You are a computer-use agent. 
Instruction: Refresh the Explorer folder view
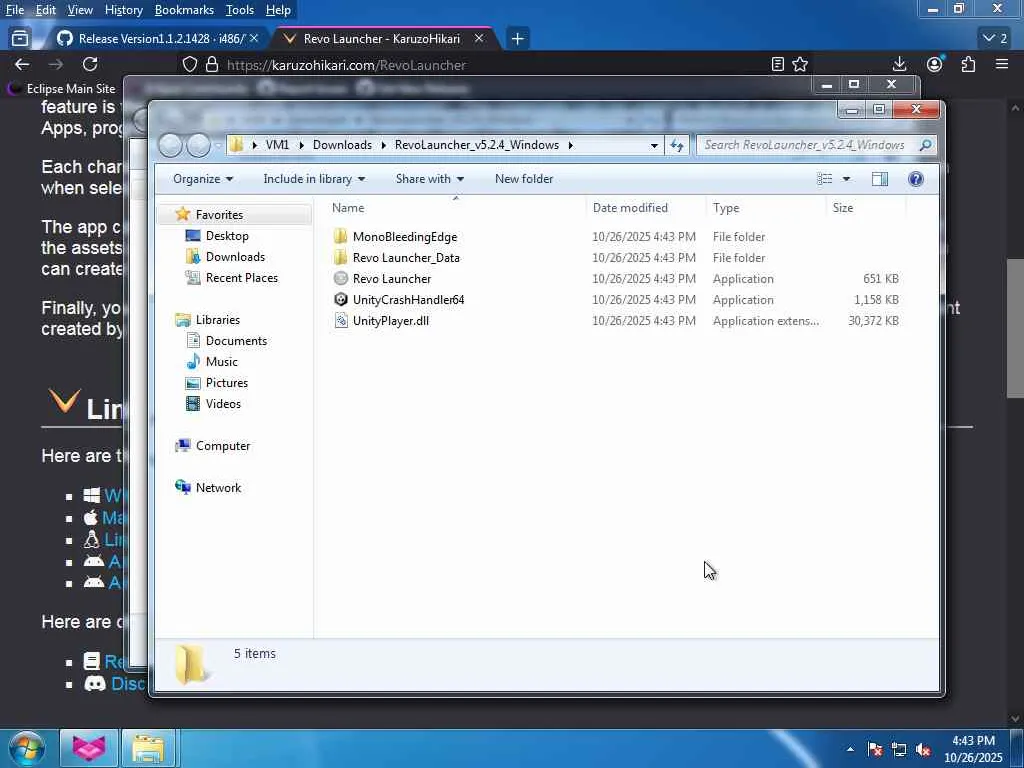click(x=677, y=145)
